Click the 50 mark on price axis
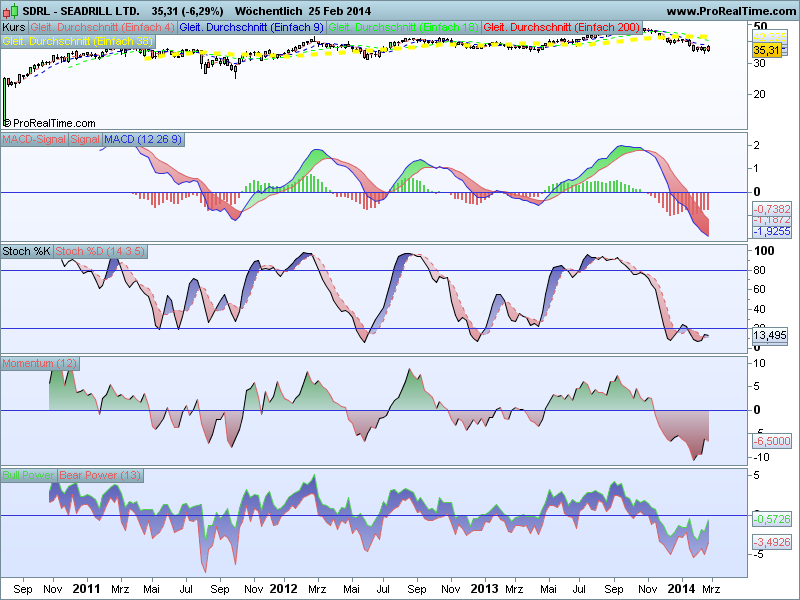 coord(760,27)
